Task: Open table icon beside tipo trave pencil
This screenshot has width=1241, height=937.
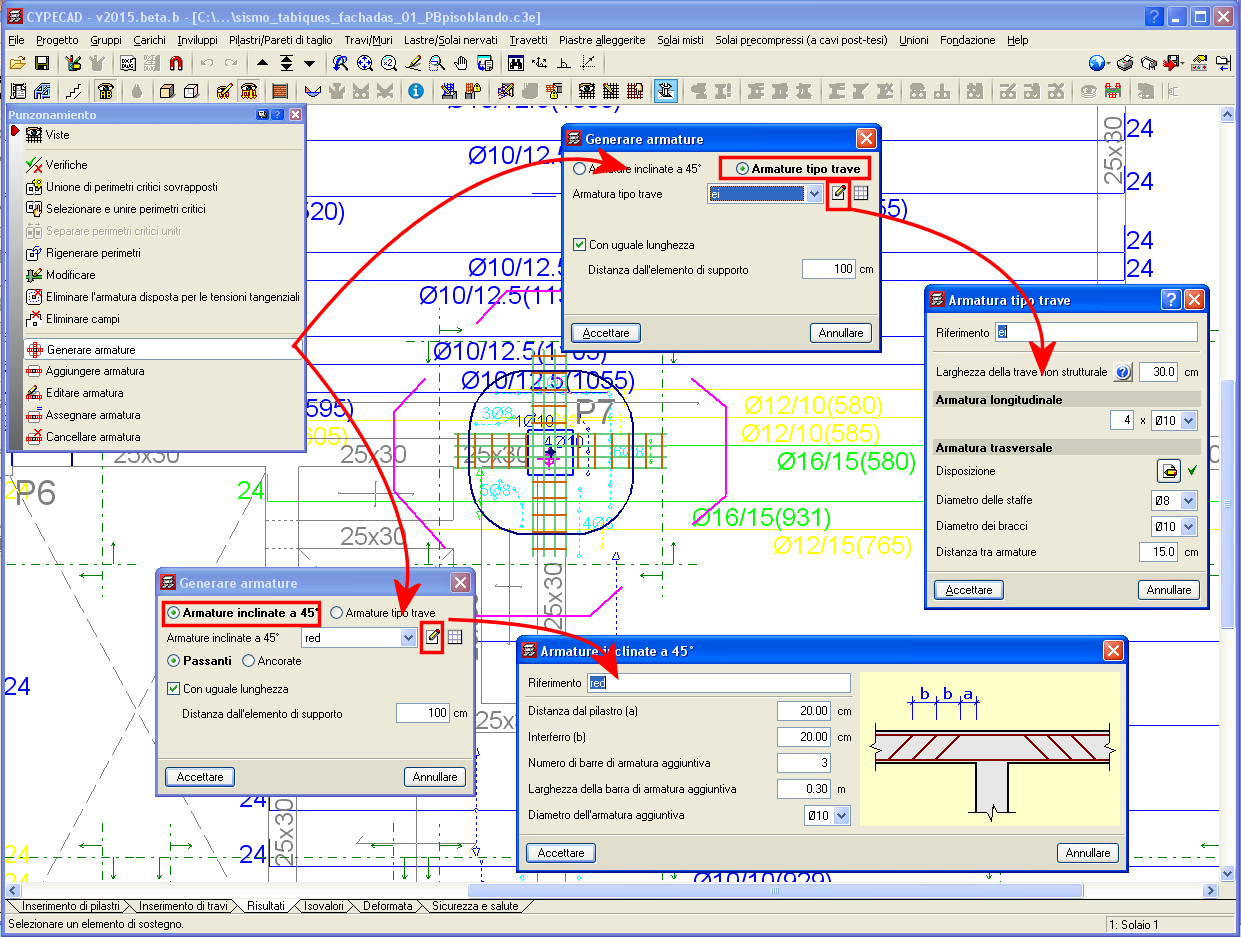Action: [861, 193]
